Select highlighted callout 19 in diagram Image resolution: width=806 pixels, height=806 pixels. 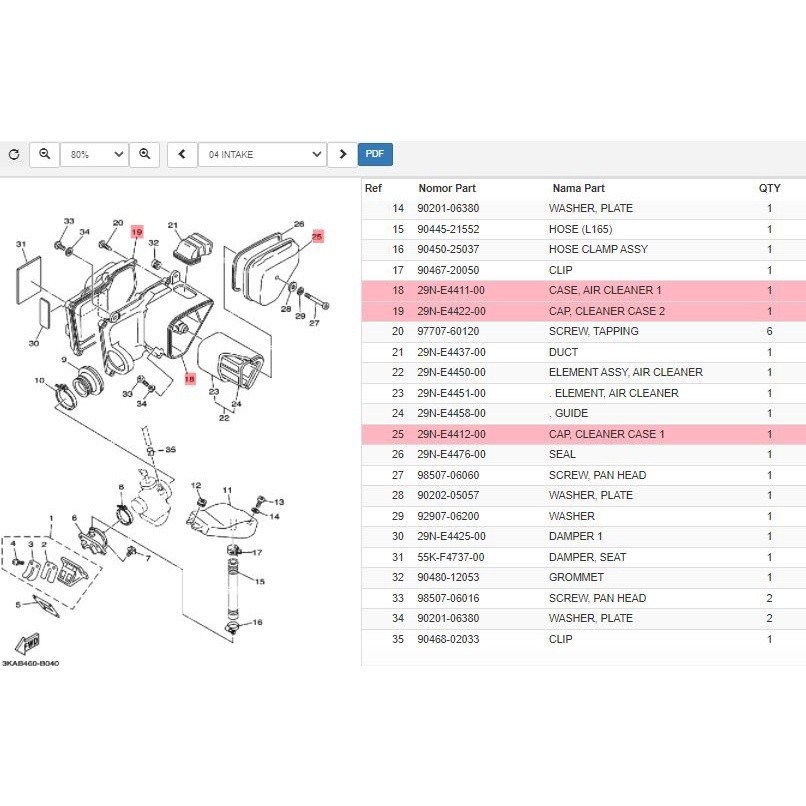[x=137, y=232]
